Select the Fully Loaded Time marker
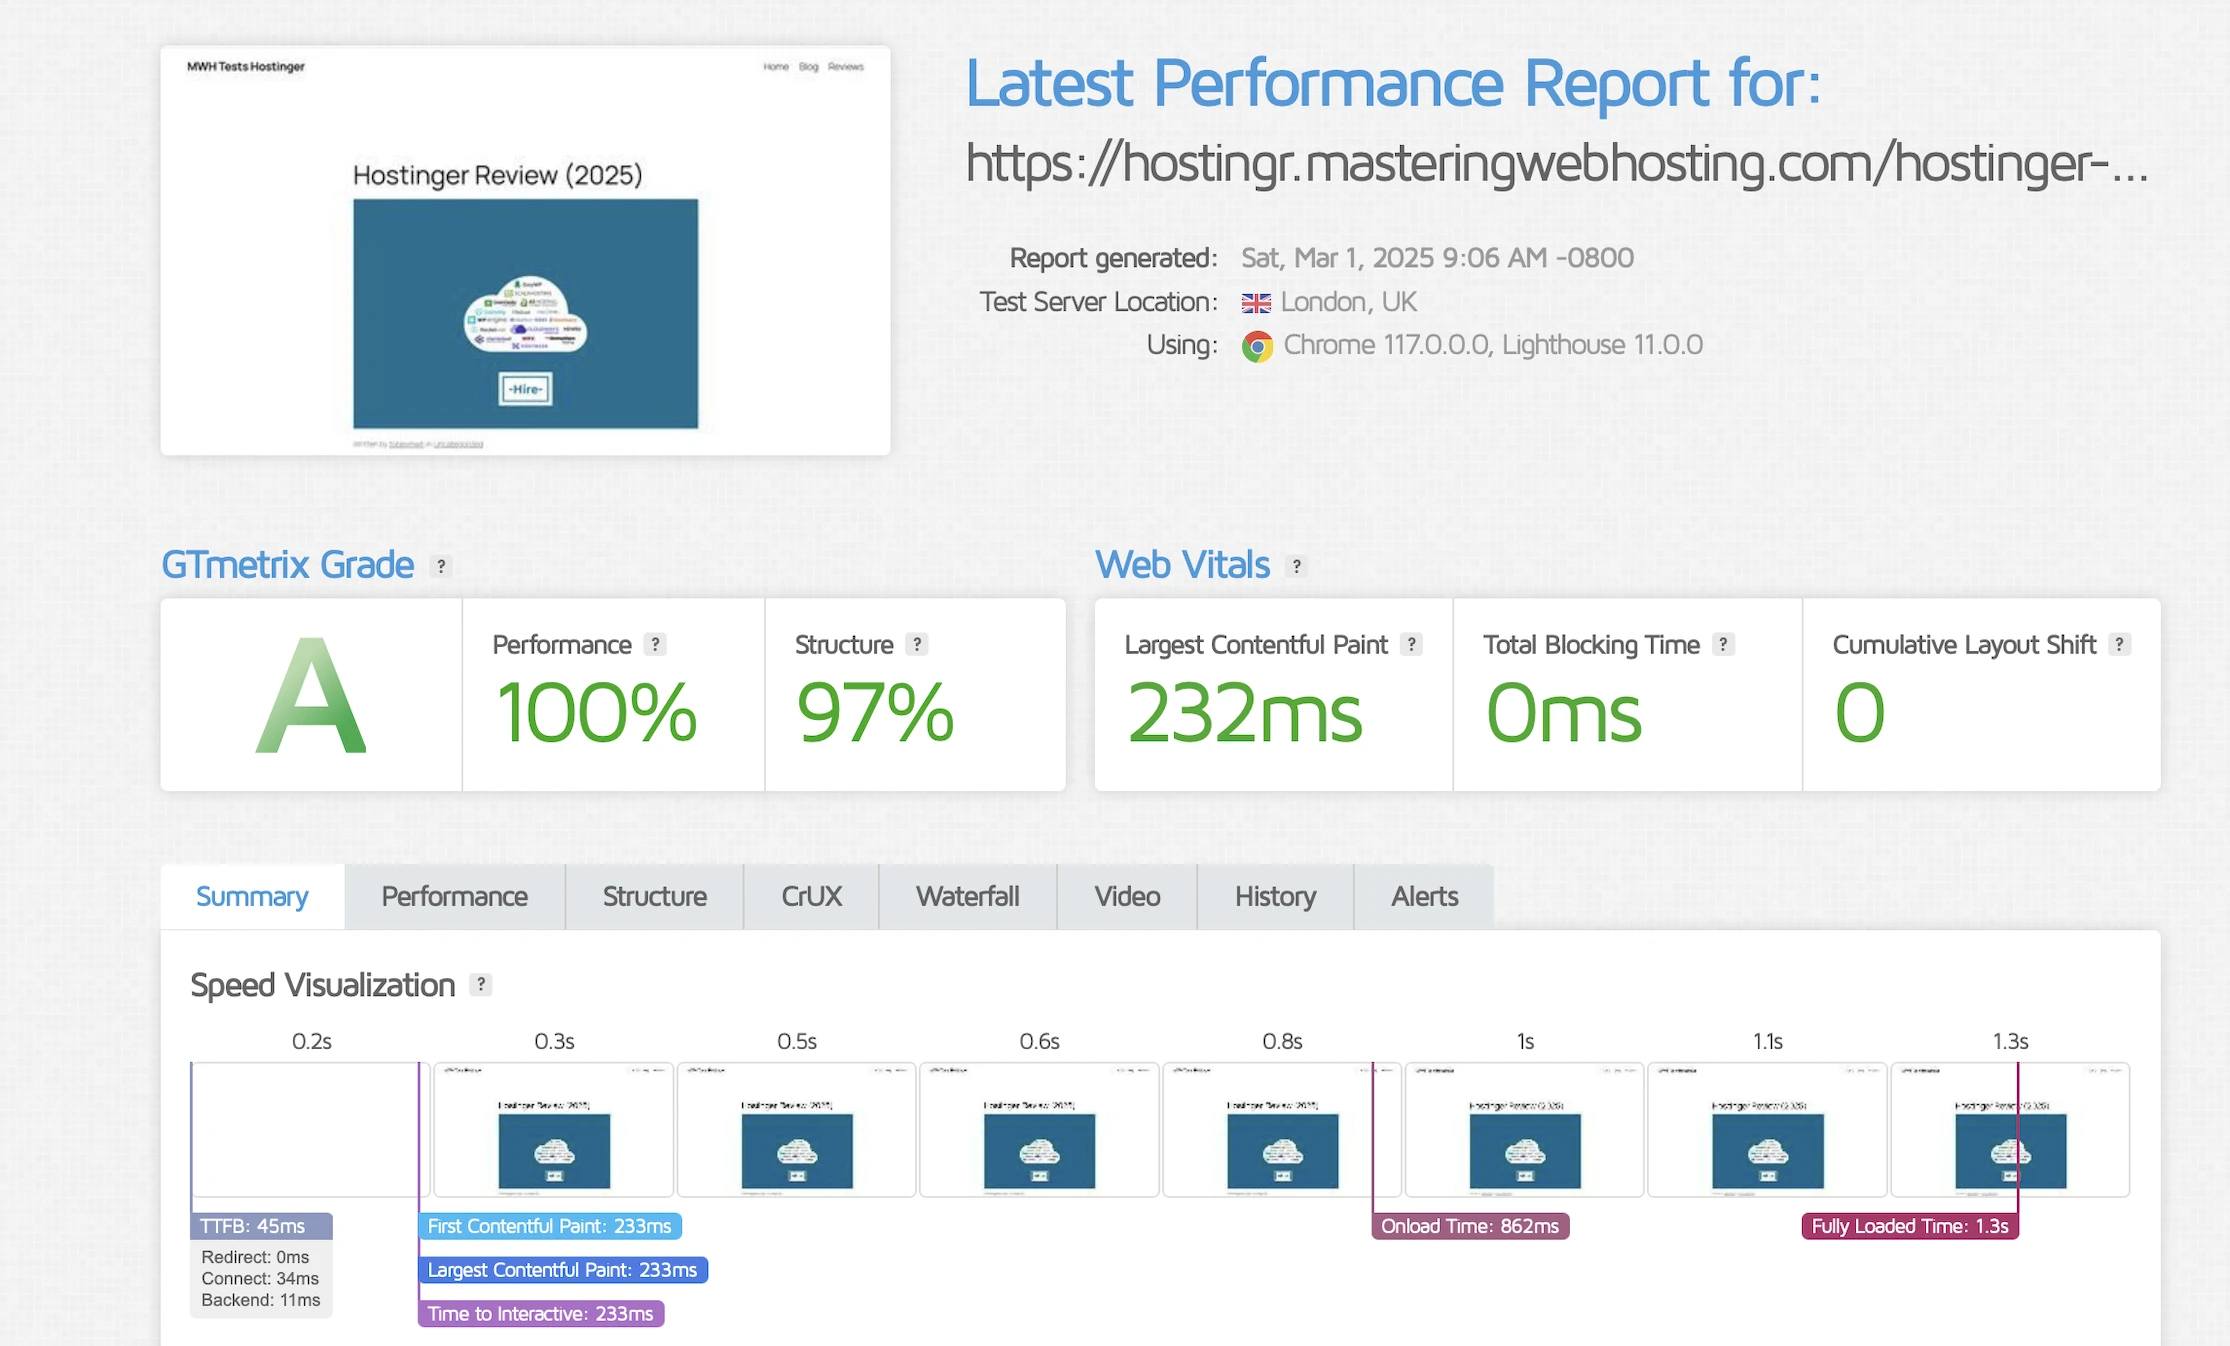 (1909, 1226)
